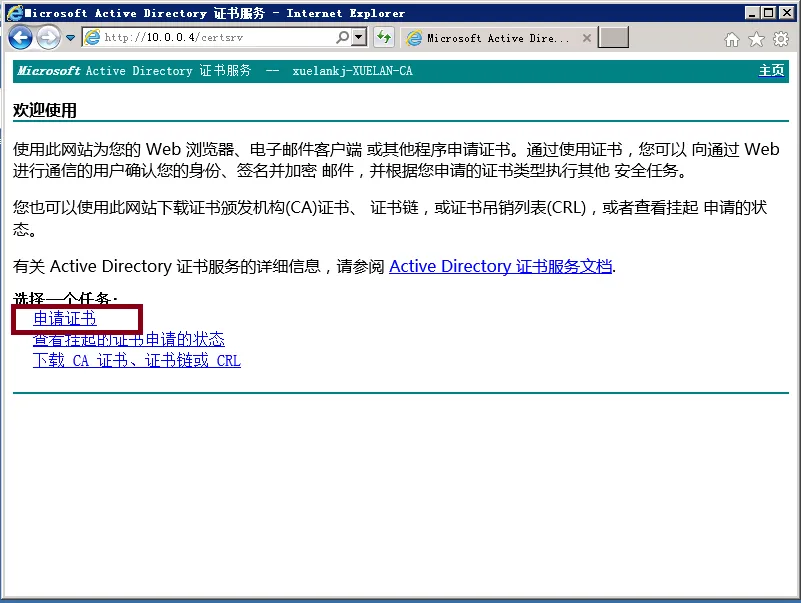Open 查看挂起的证书申请的状态 link

(x=129, y=339)
